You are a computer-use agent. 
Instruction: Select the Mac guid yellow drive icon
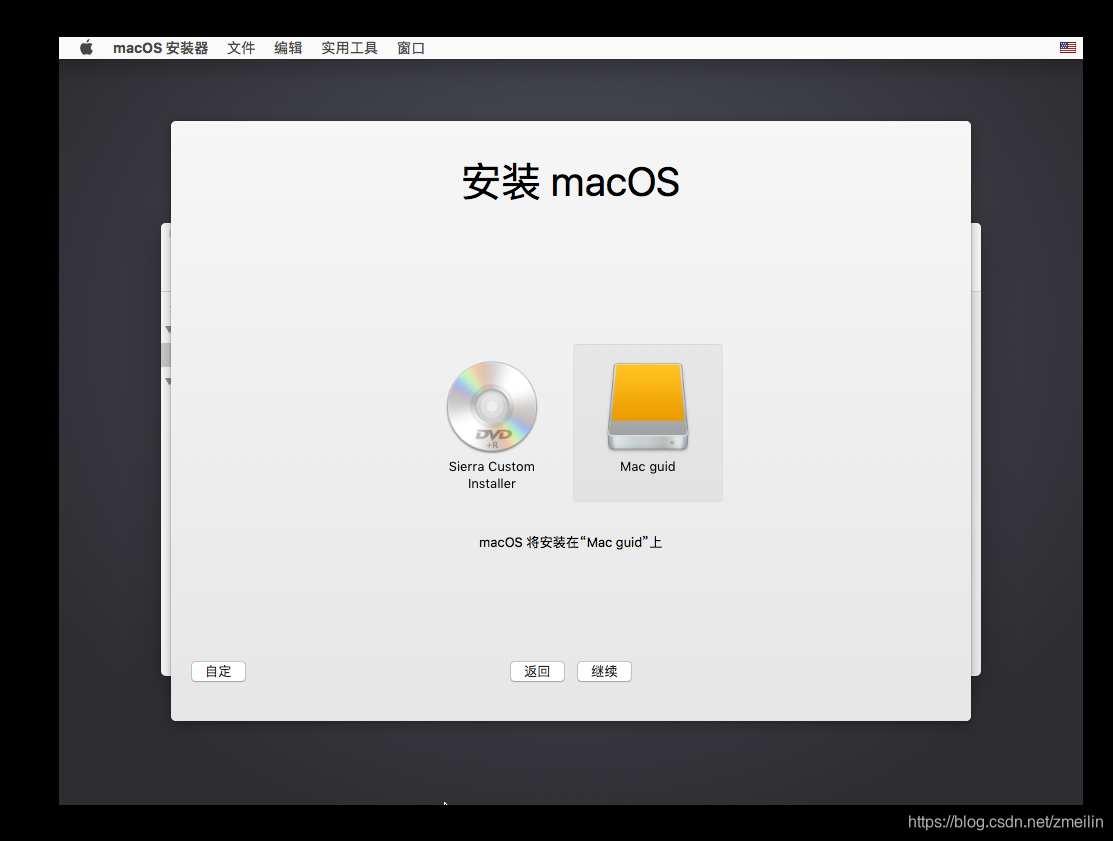pos(647,406)
